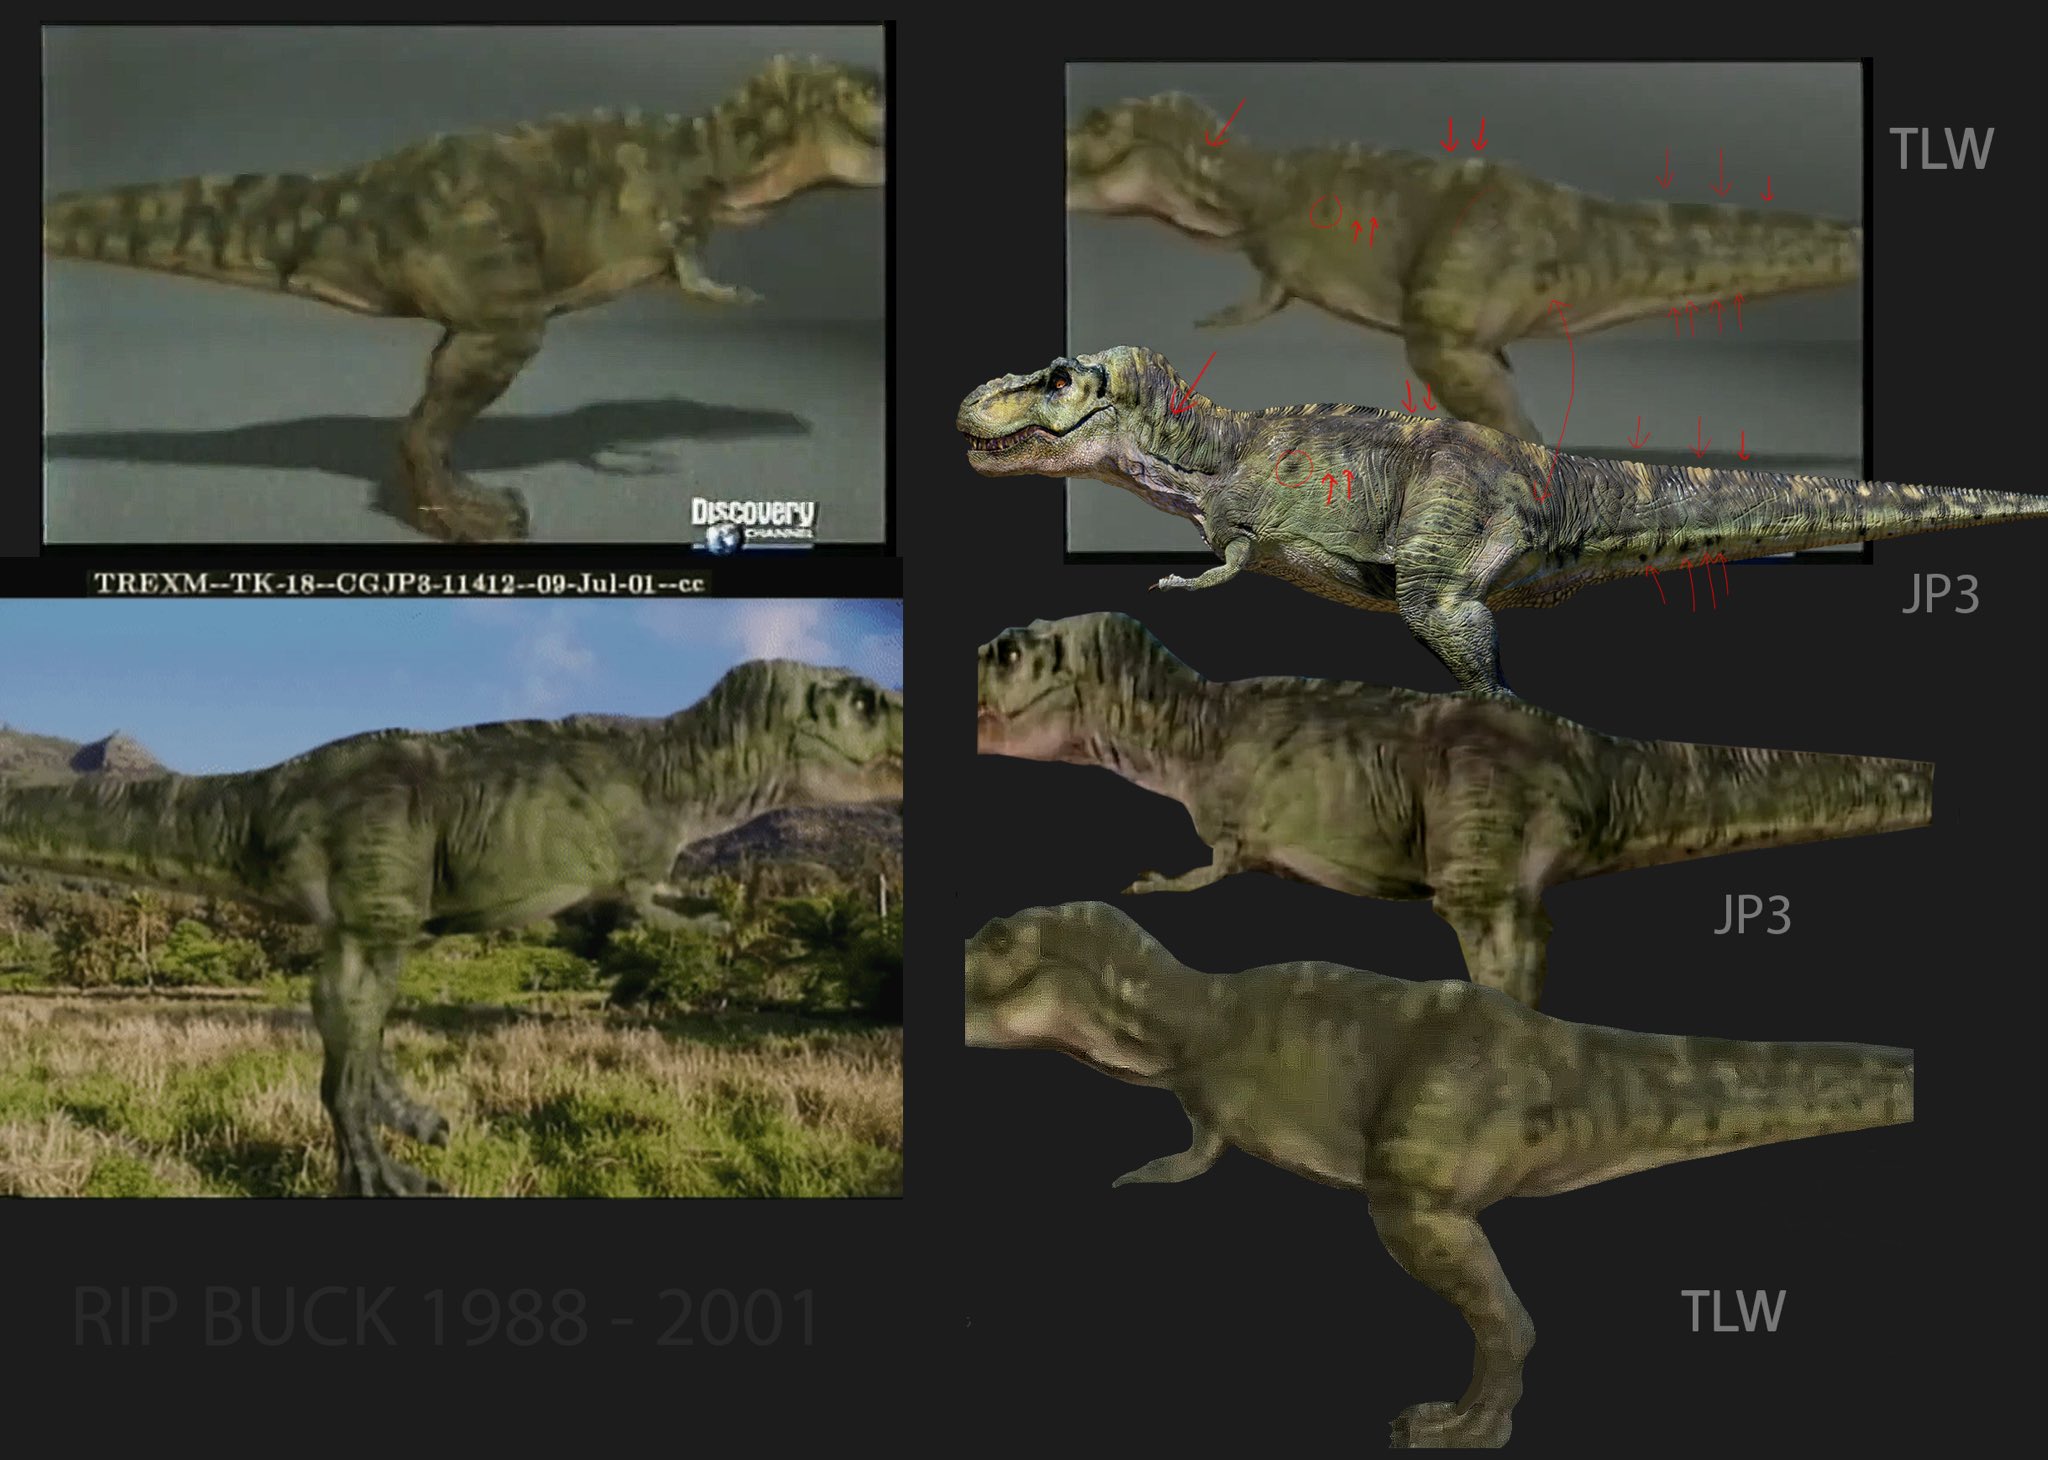This screenshot has height=1460, width=2048.
Task: Select the top-left Discovery Channel T-rex frame
Action: point(464,285)
